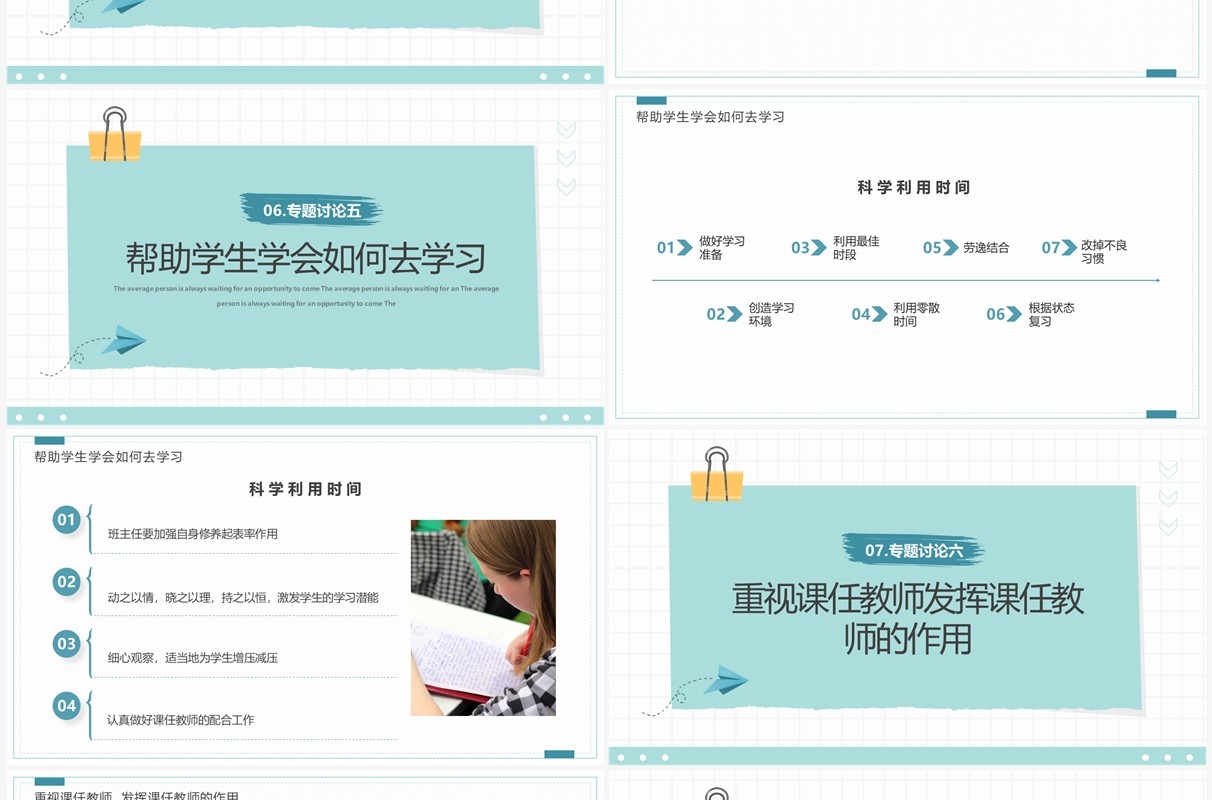Click the binder clip on the 07 section slide
1212x800 pixels.
point(716,474)
